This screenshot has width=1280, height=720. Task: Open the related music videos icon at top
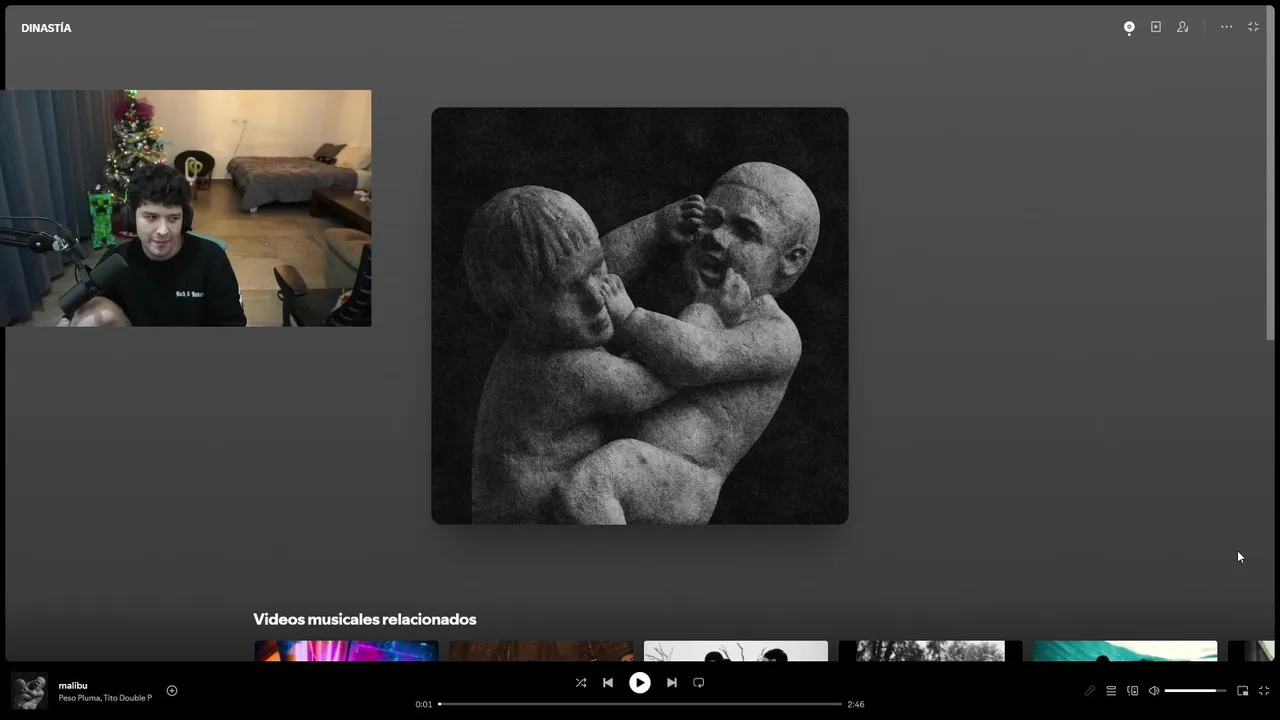tap(1156, 27)
